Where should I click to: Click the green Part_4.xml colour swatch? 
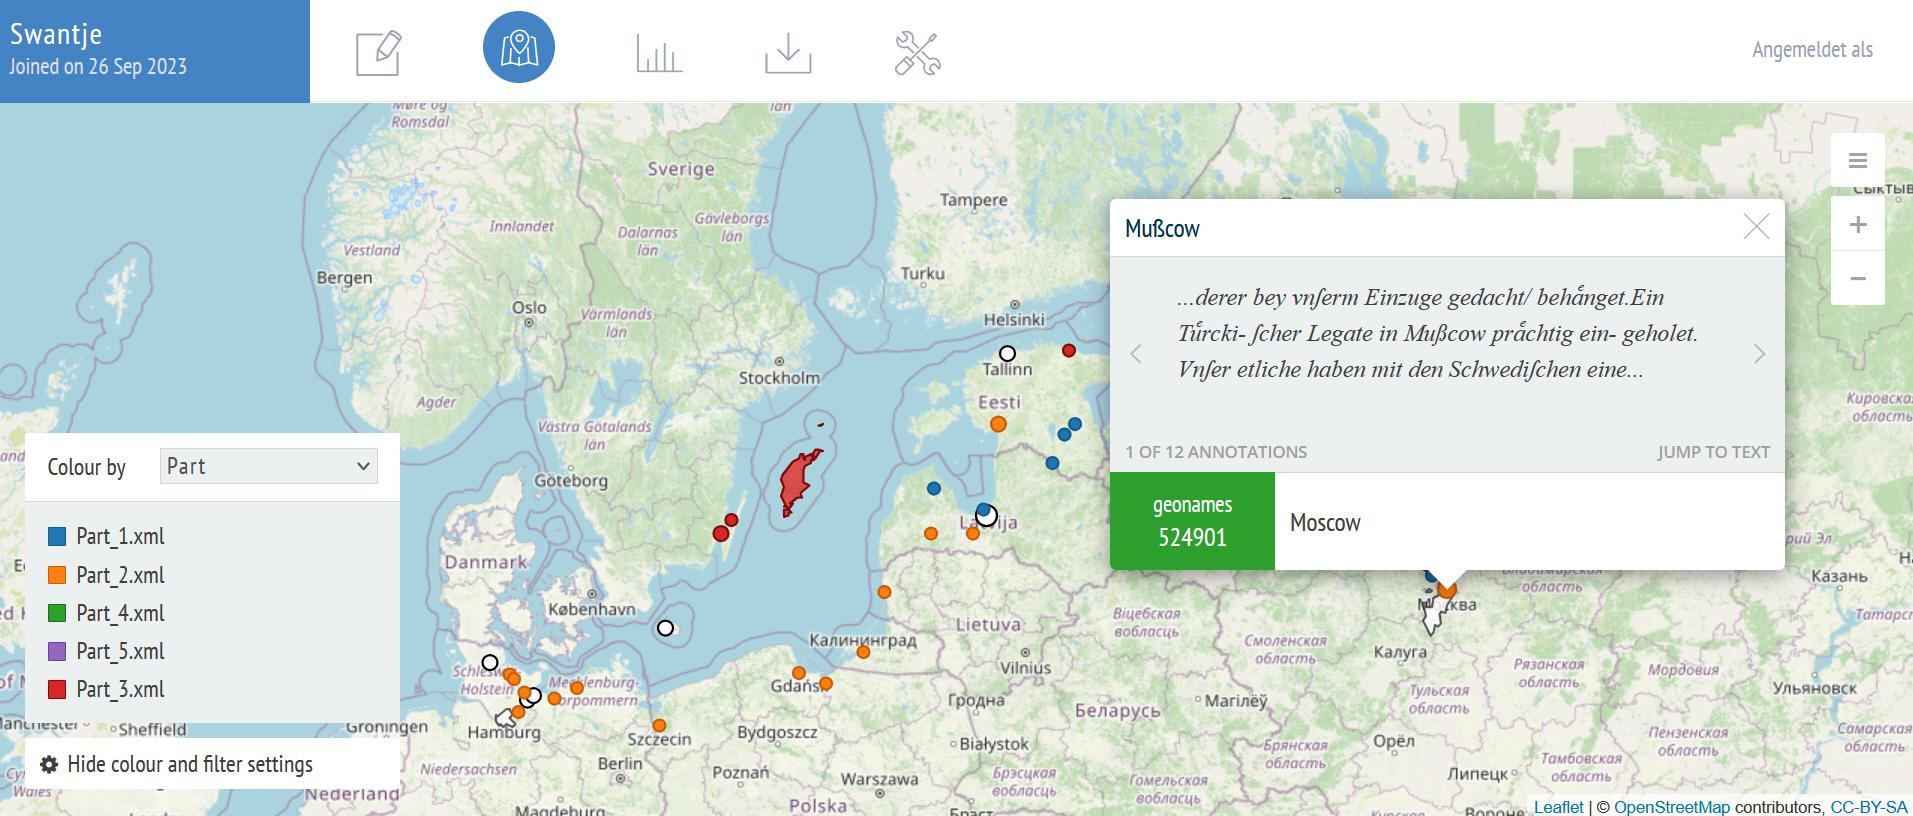pyautogui.click(x=57, y=613)
